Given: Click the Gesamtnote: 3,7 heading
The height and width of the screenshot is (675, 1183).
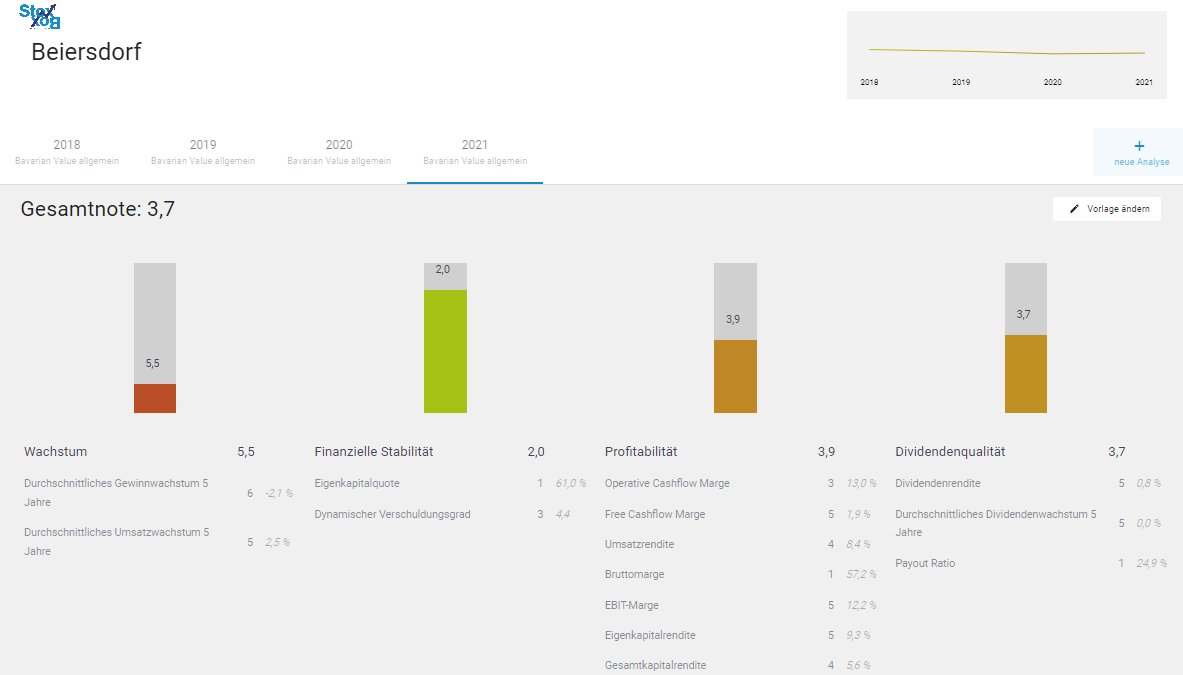Looking at the screenshot, I should click(x=97, y=209).
